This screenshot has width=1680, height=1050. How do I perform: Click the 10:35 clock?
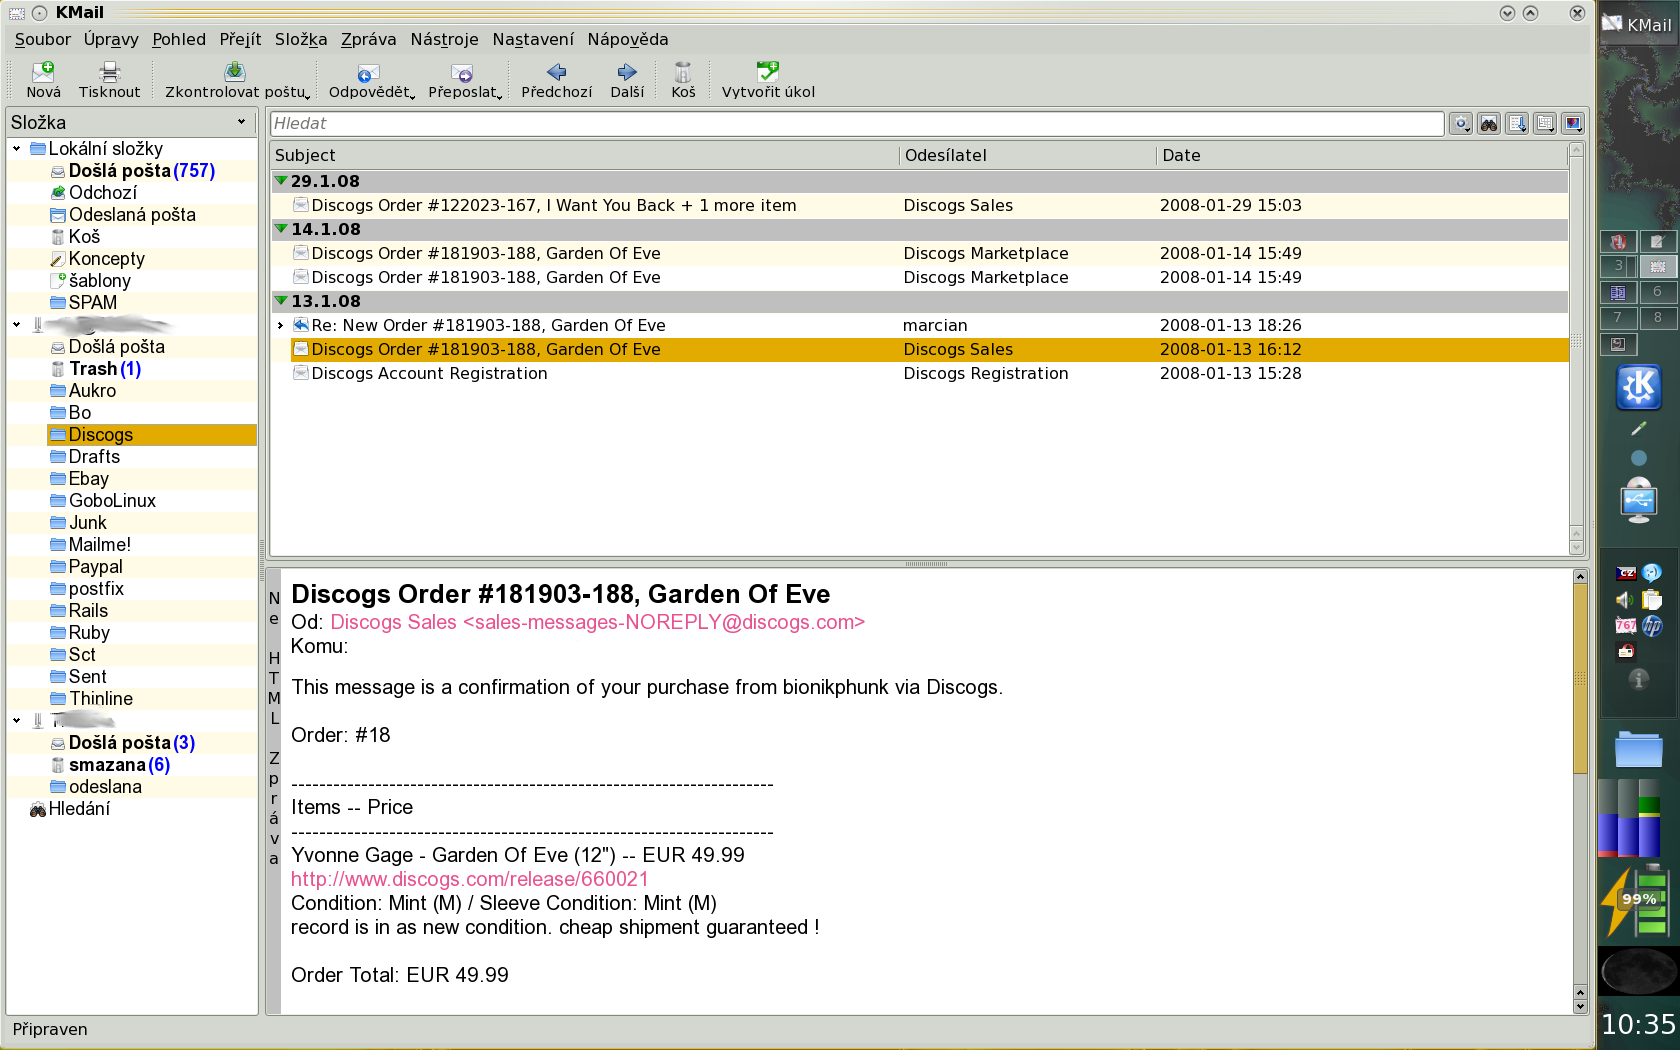point(1638,1024)
